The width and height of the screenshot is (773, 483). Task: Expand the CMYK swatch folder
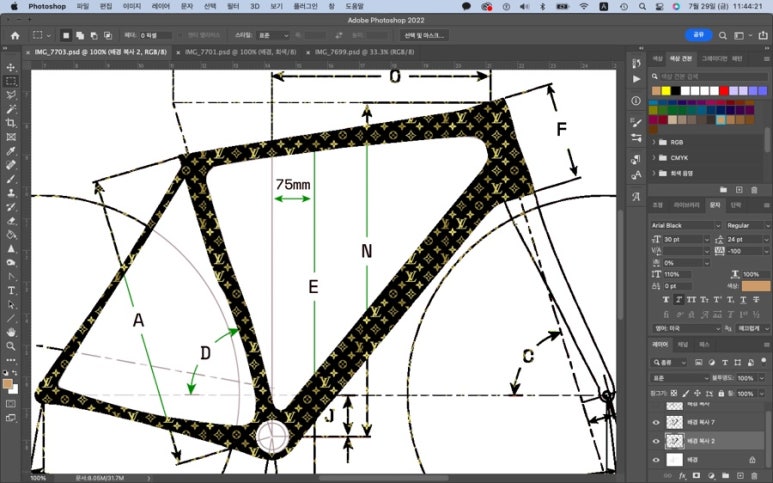(654, 158)
